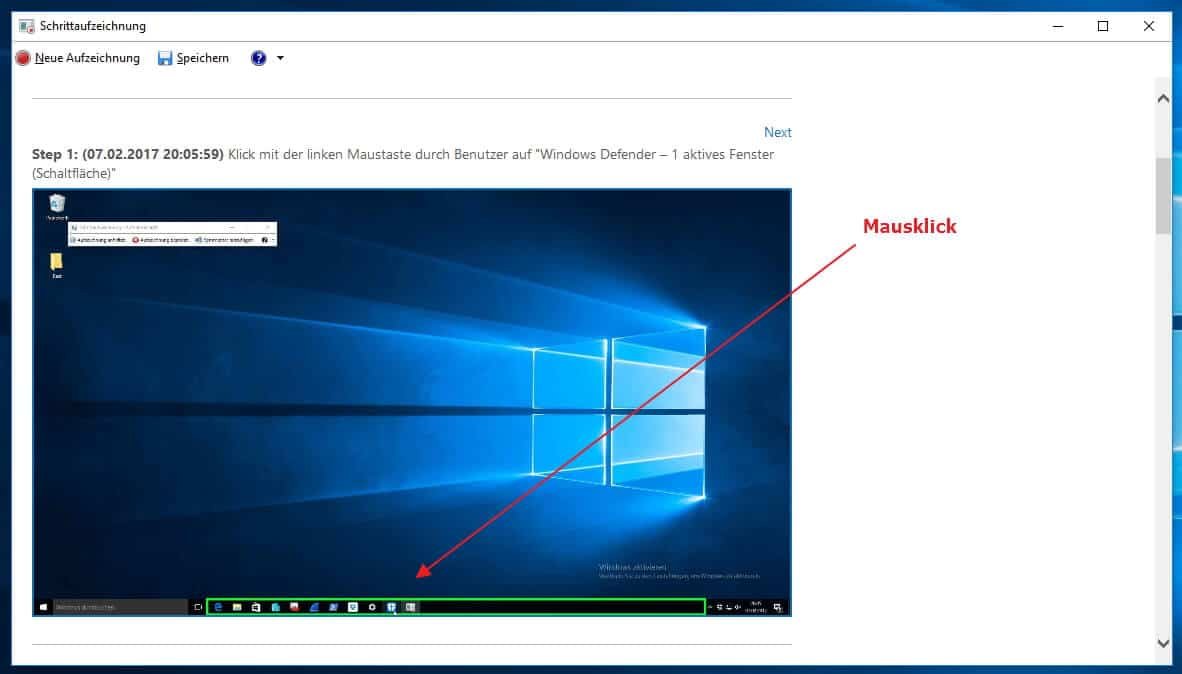Maximize the Schrittaufzeichnung window
1182x674 pixels.
click(1103, 26)
